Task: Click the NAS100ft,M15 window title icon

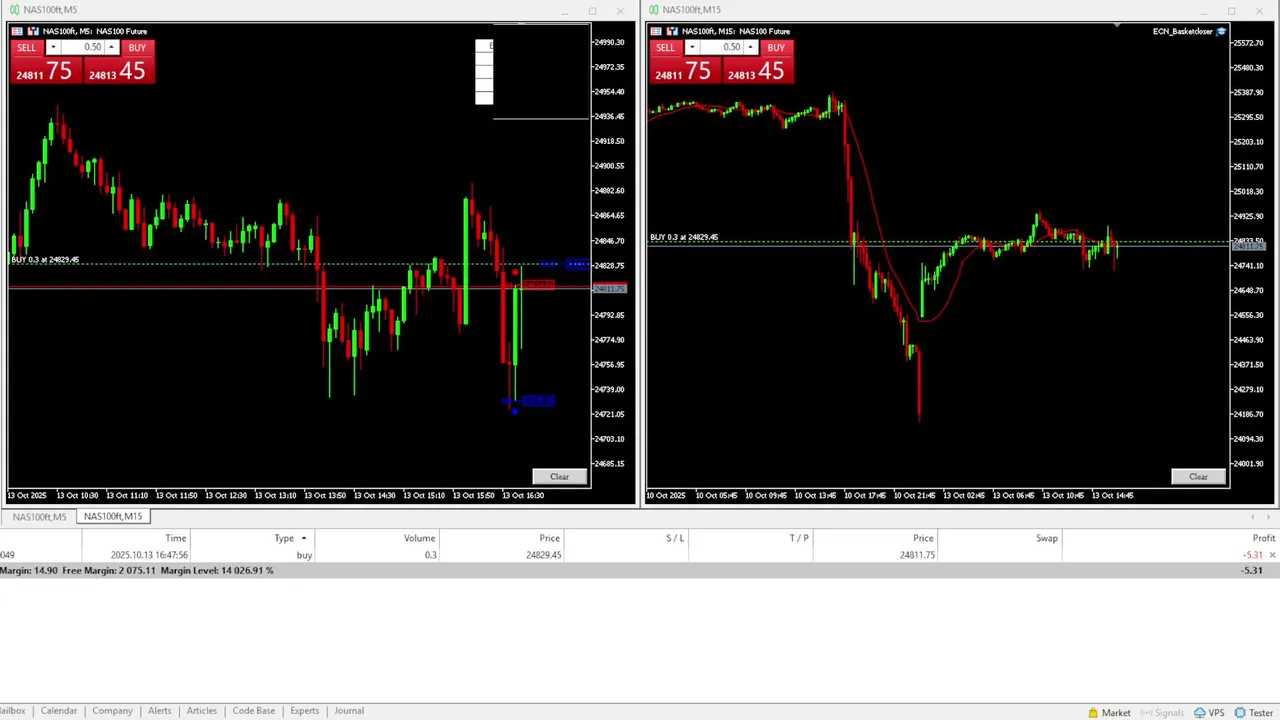Action: pyautogui.click(x=653, y=10)
